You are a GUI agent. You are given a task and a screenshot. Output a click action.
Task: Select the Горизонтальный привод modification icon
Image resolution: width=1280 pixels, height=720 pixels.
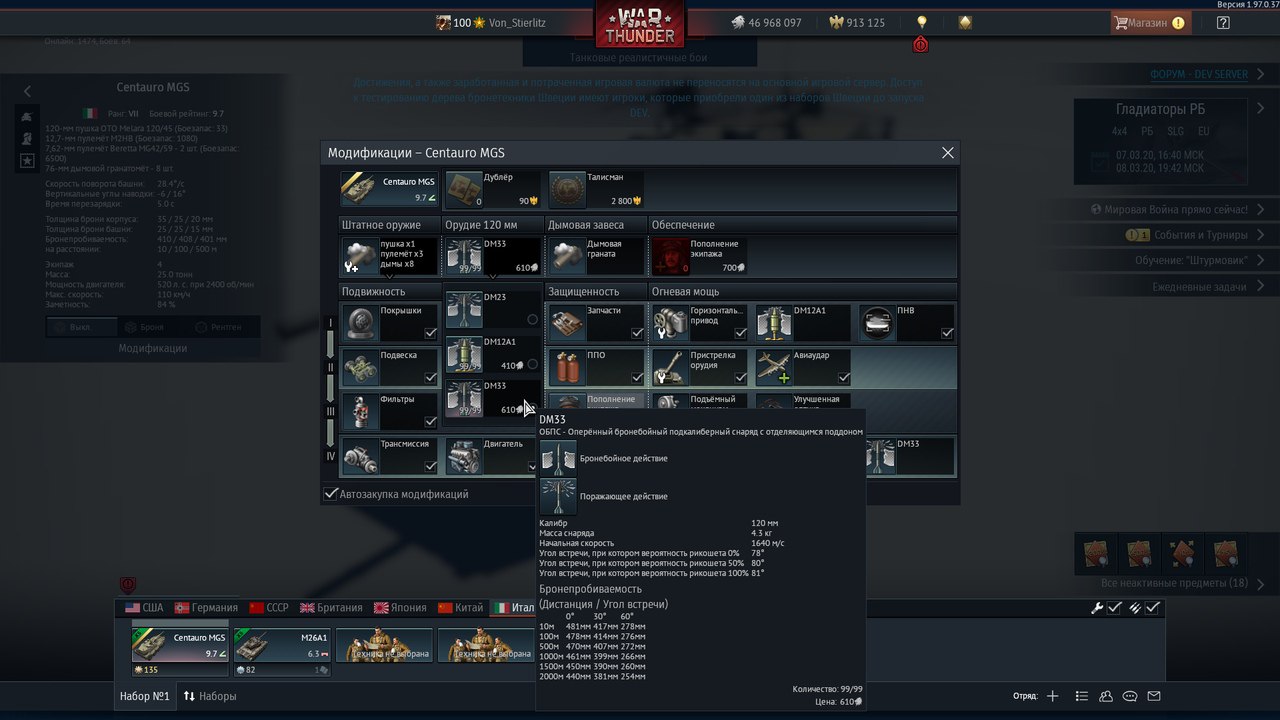click(670, 323)
